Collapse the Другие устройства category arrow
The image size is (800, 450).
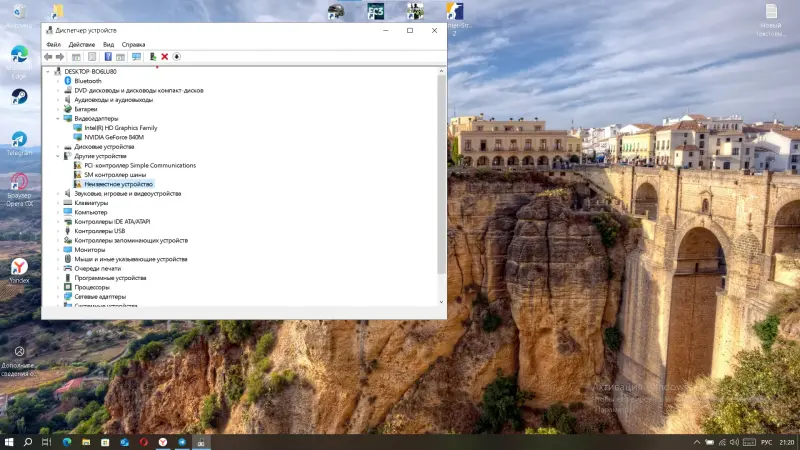point(58,156)
